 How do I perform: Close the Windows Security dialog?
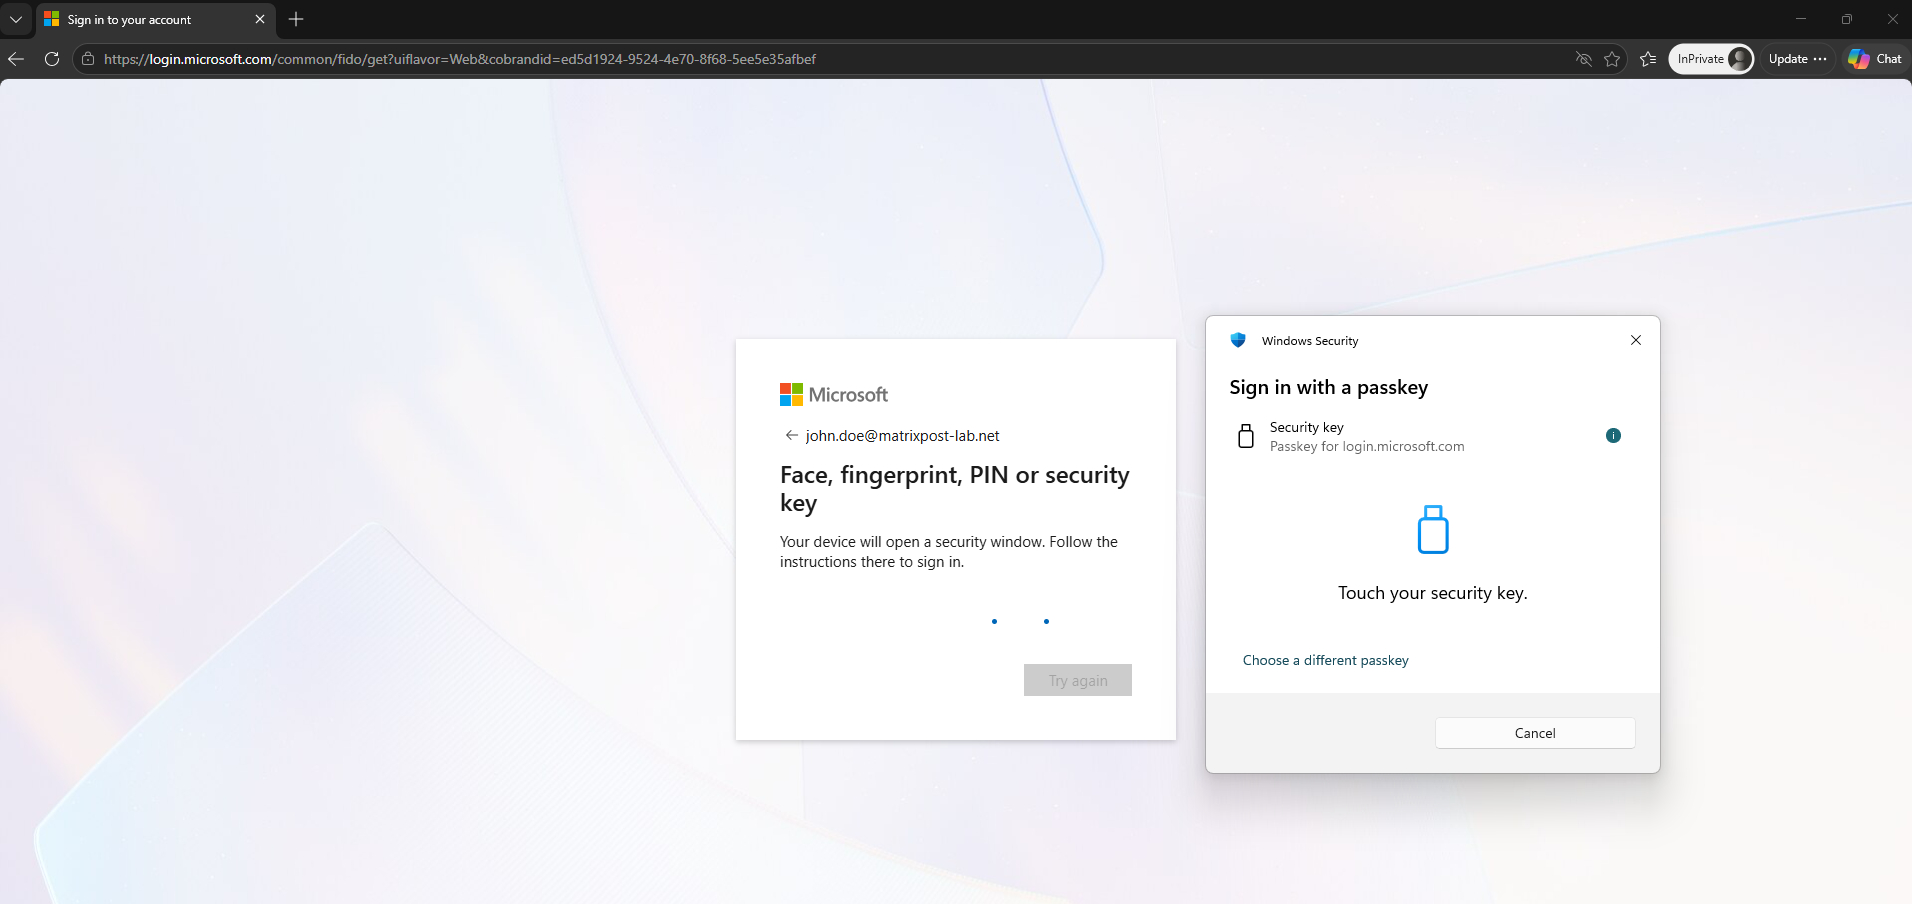click(x=1636, y=340)
